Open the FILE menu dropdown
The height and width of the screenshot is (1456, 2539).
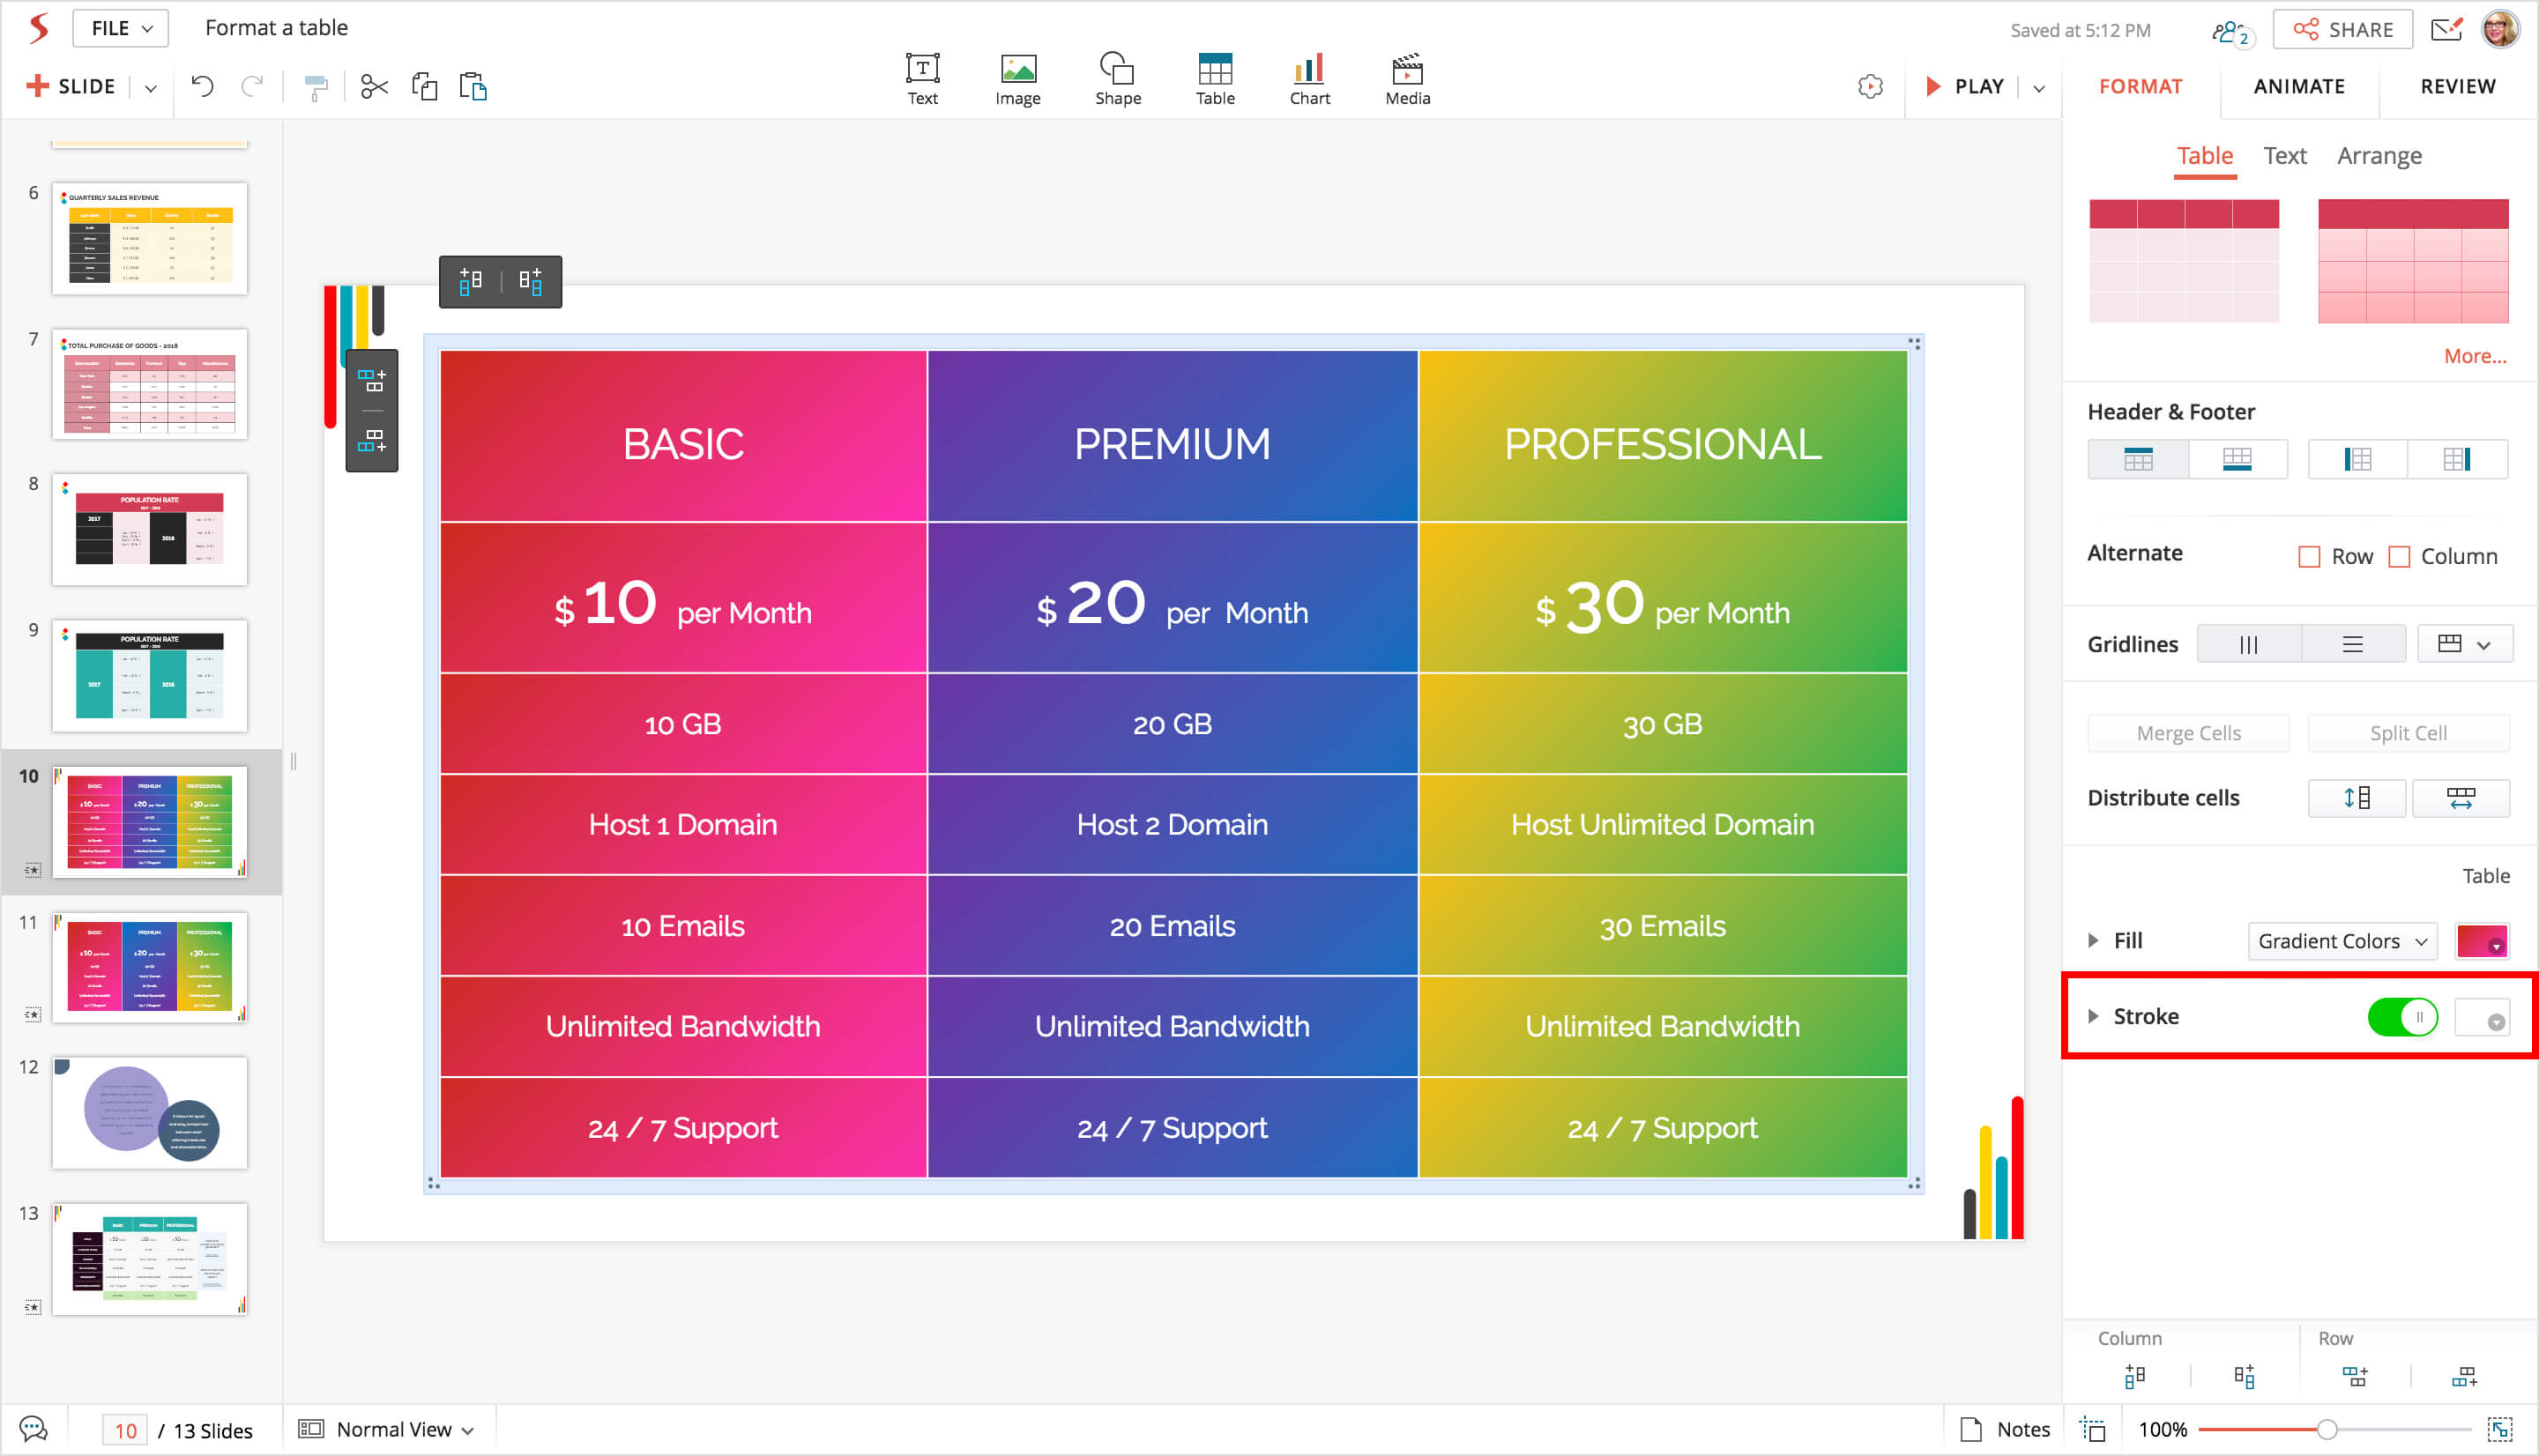[x=120, y=28]
